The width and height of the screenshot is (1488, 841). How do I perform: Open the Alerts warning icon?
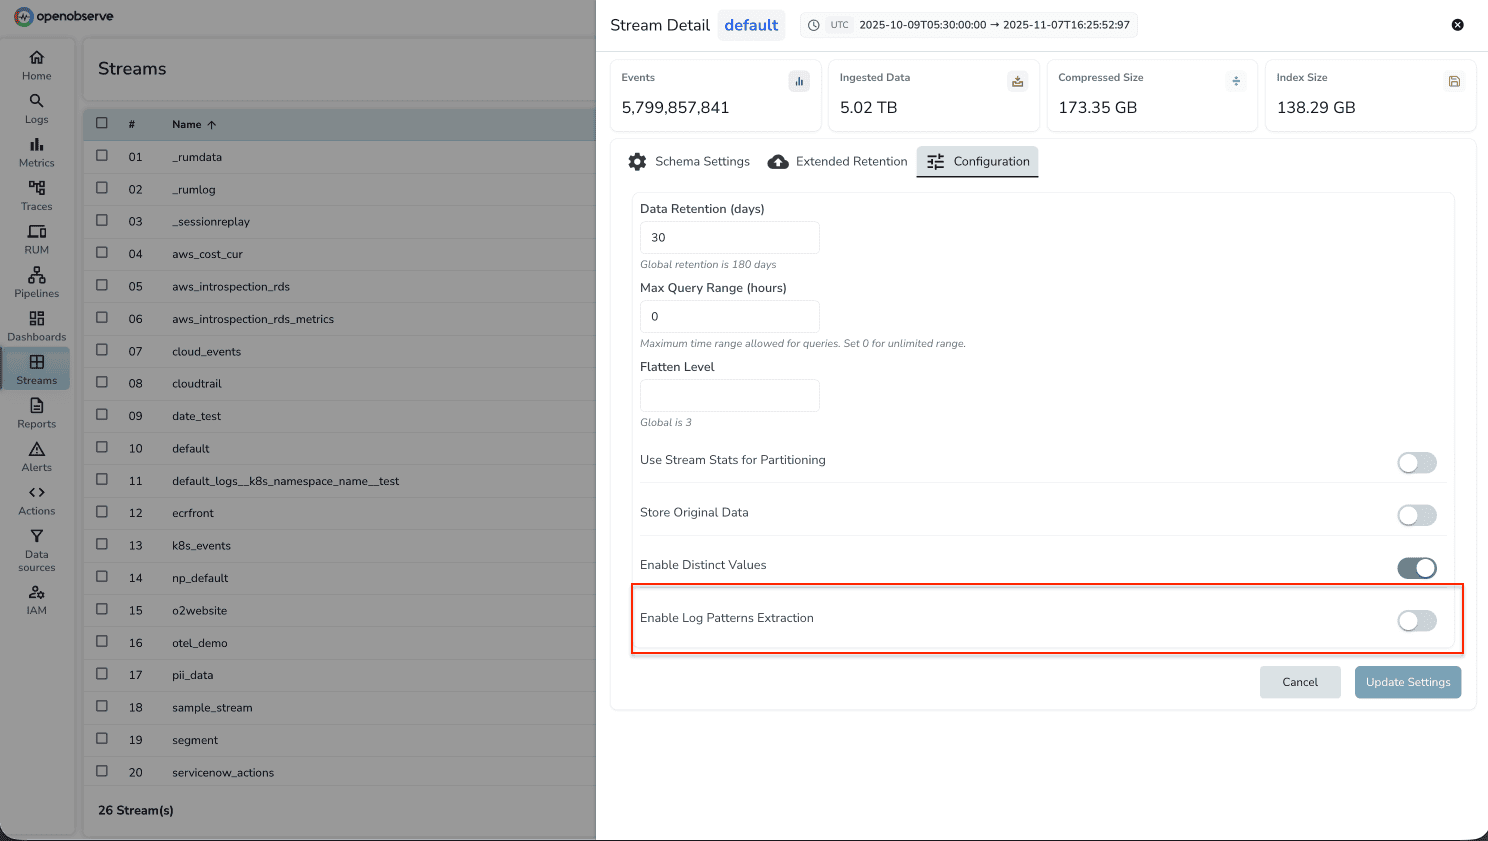point(36,450)
